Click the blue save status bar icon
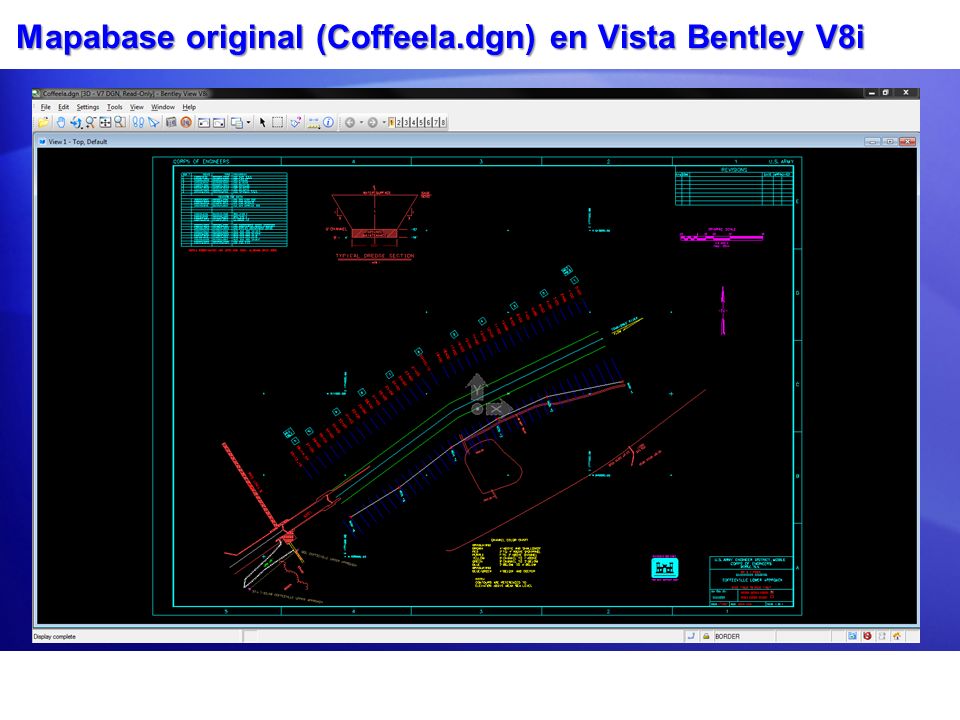960x720 pixels. [852, 636]
